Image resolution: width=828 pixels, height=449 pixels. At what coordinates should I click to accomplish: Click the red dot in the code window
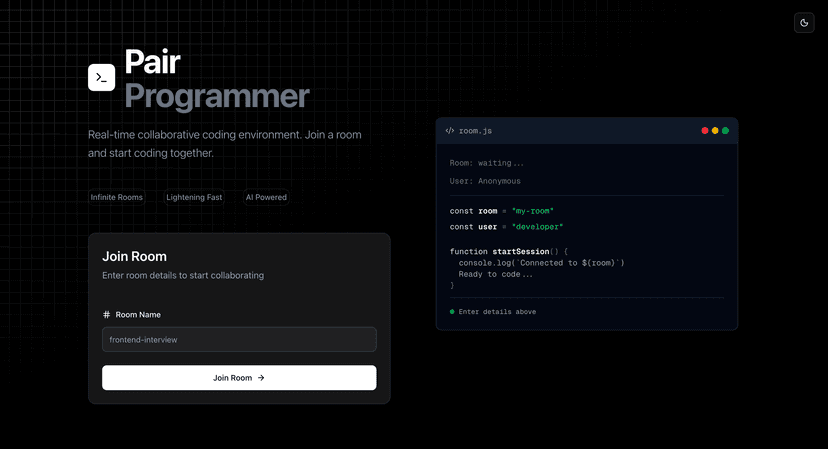click(x=705, y=131)
